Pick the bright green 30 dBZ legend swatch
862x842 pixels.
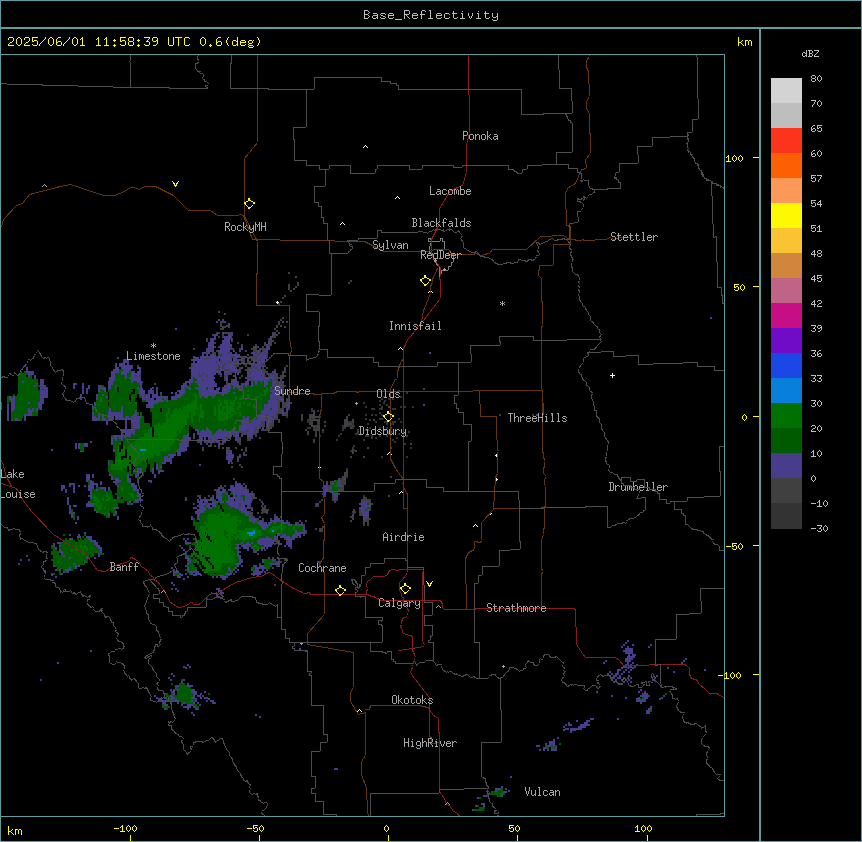(x=786, y=416)
